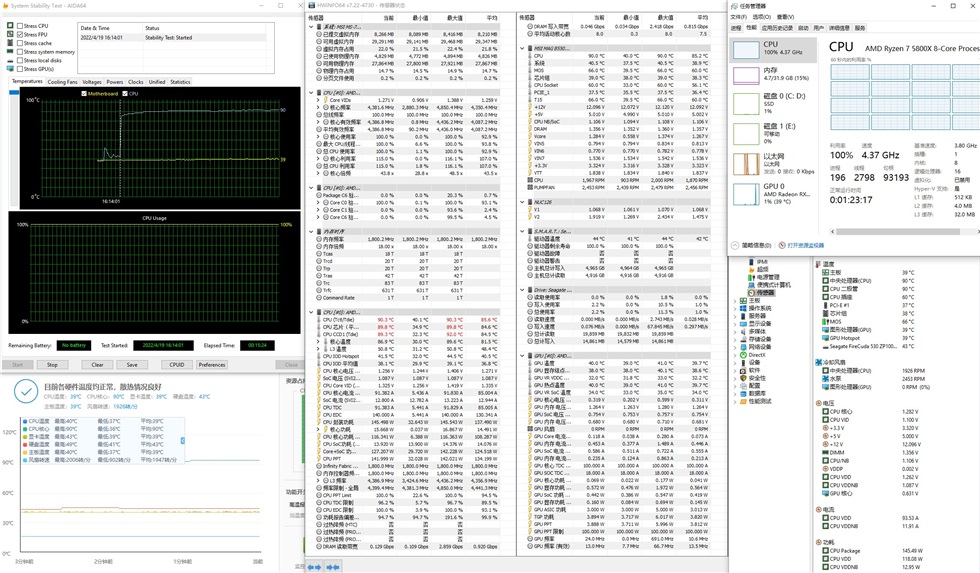Enable the Stress CPU checkbox

[20, 26]
